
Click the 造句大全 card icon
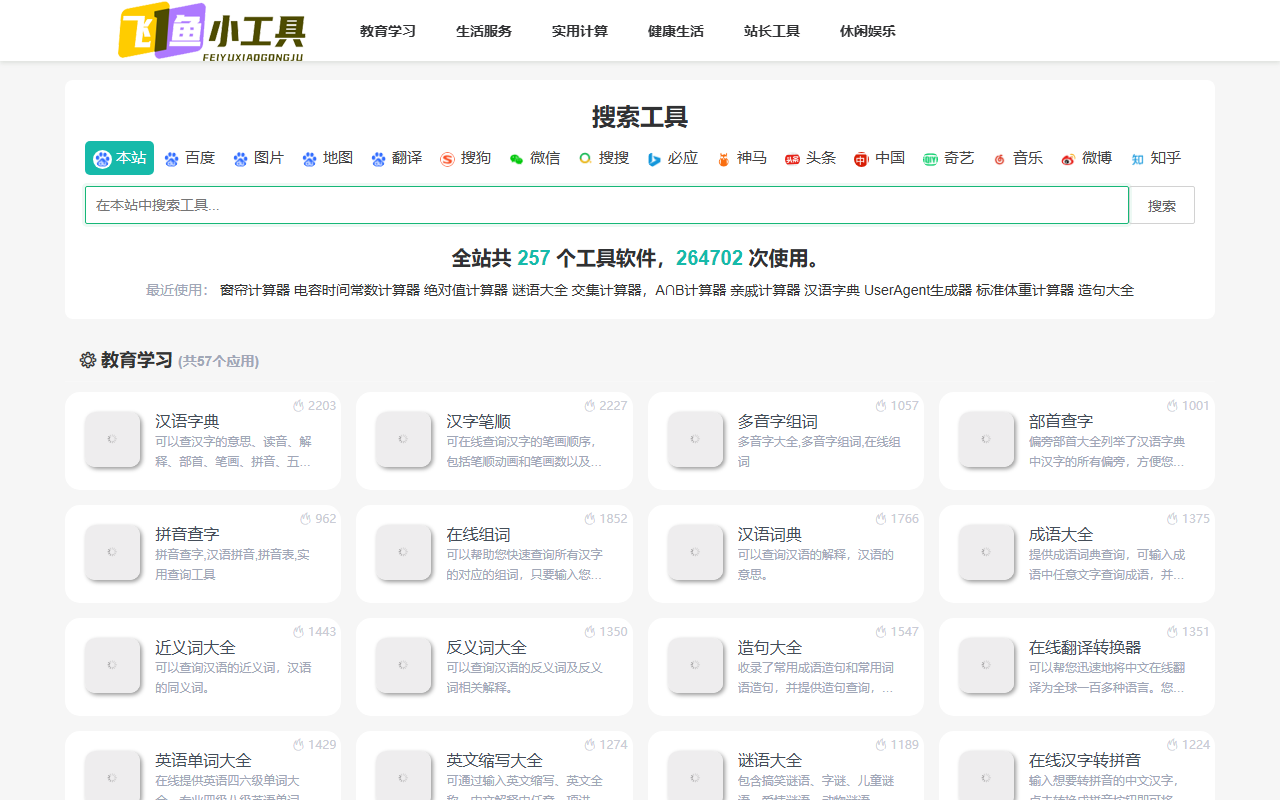(x=695, y=665)
